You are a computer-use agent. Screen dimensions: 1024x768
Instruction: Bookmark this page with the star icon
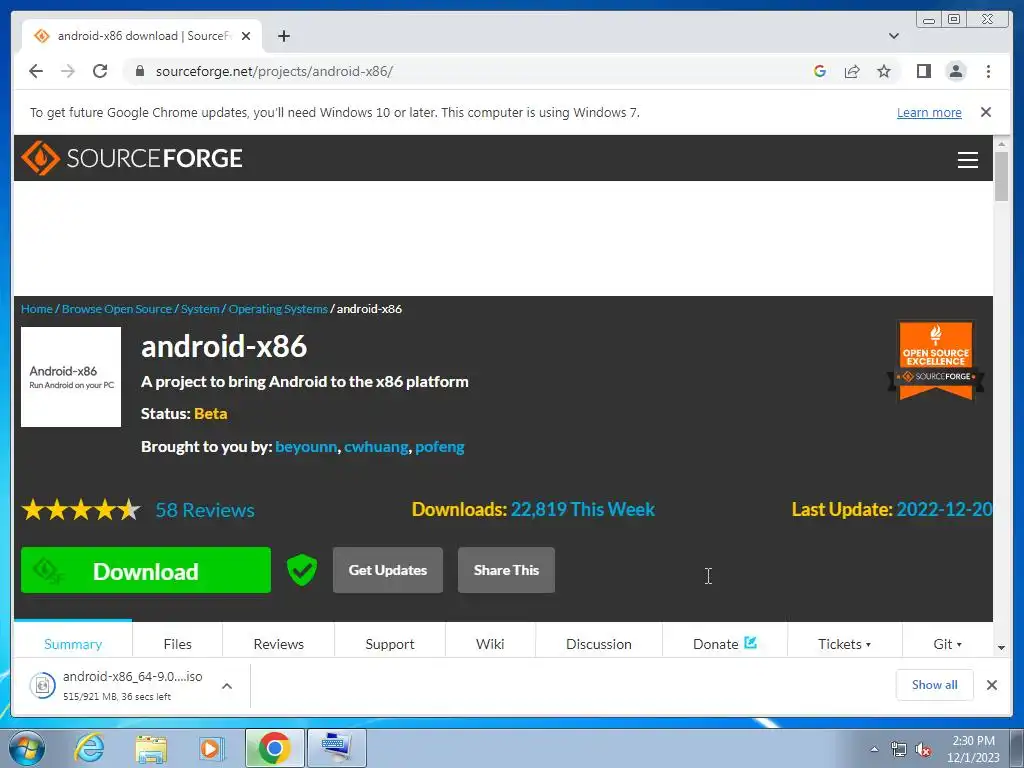884,71
